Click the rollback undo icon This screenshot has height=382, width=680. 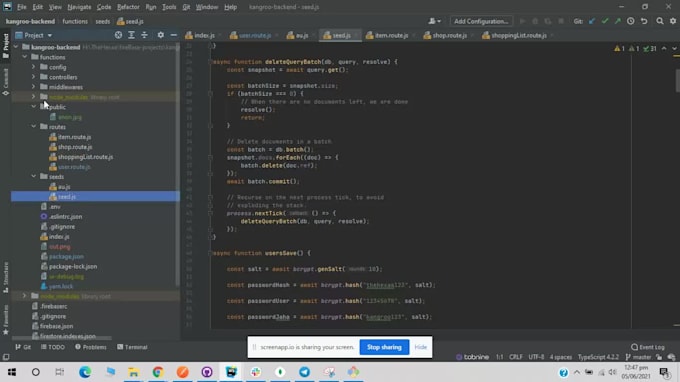(644, 21)
